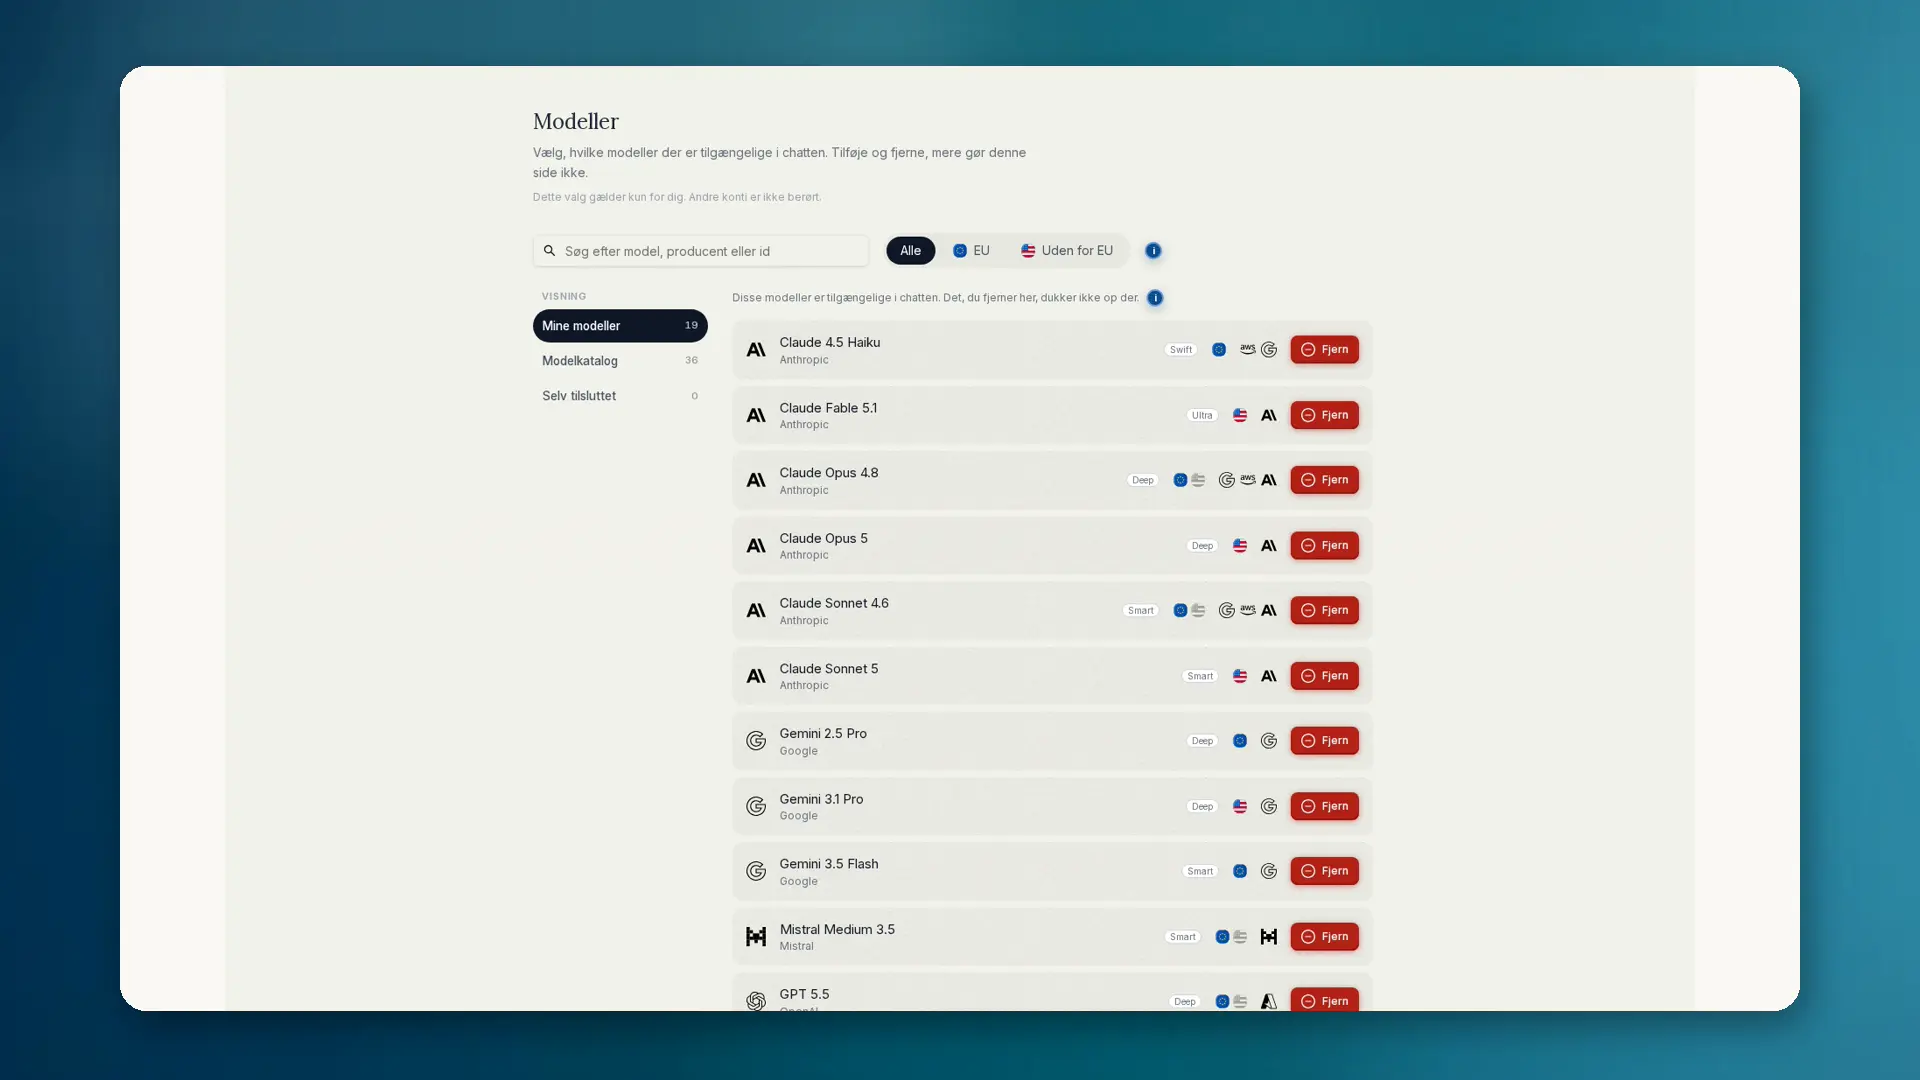Click the Mistral provider icon next to Fjern for Mistral Medium 3.5

click(x=1269, y=937)
